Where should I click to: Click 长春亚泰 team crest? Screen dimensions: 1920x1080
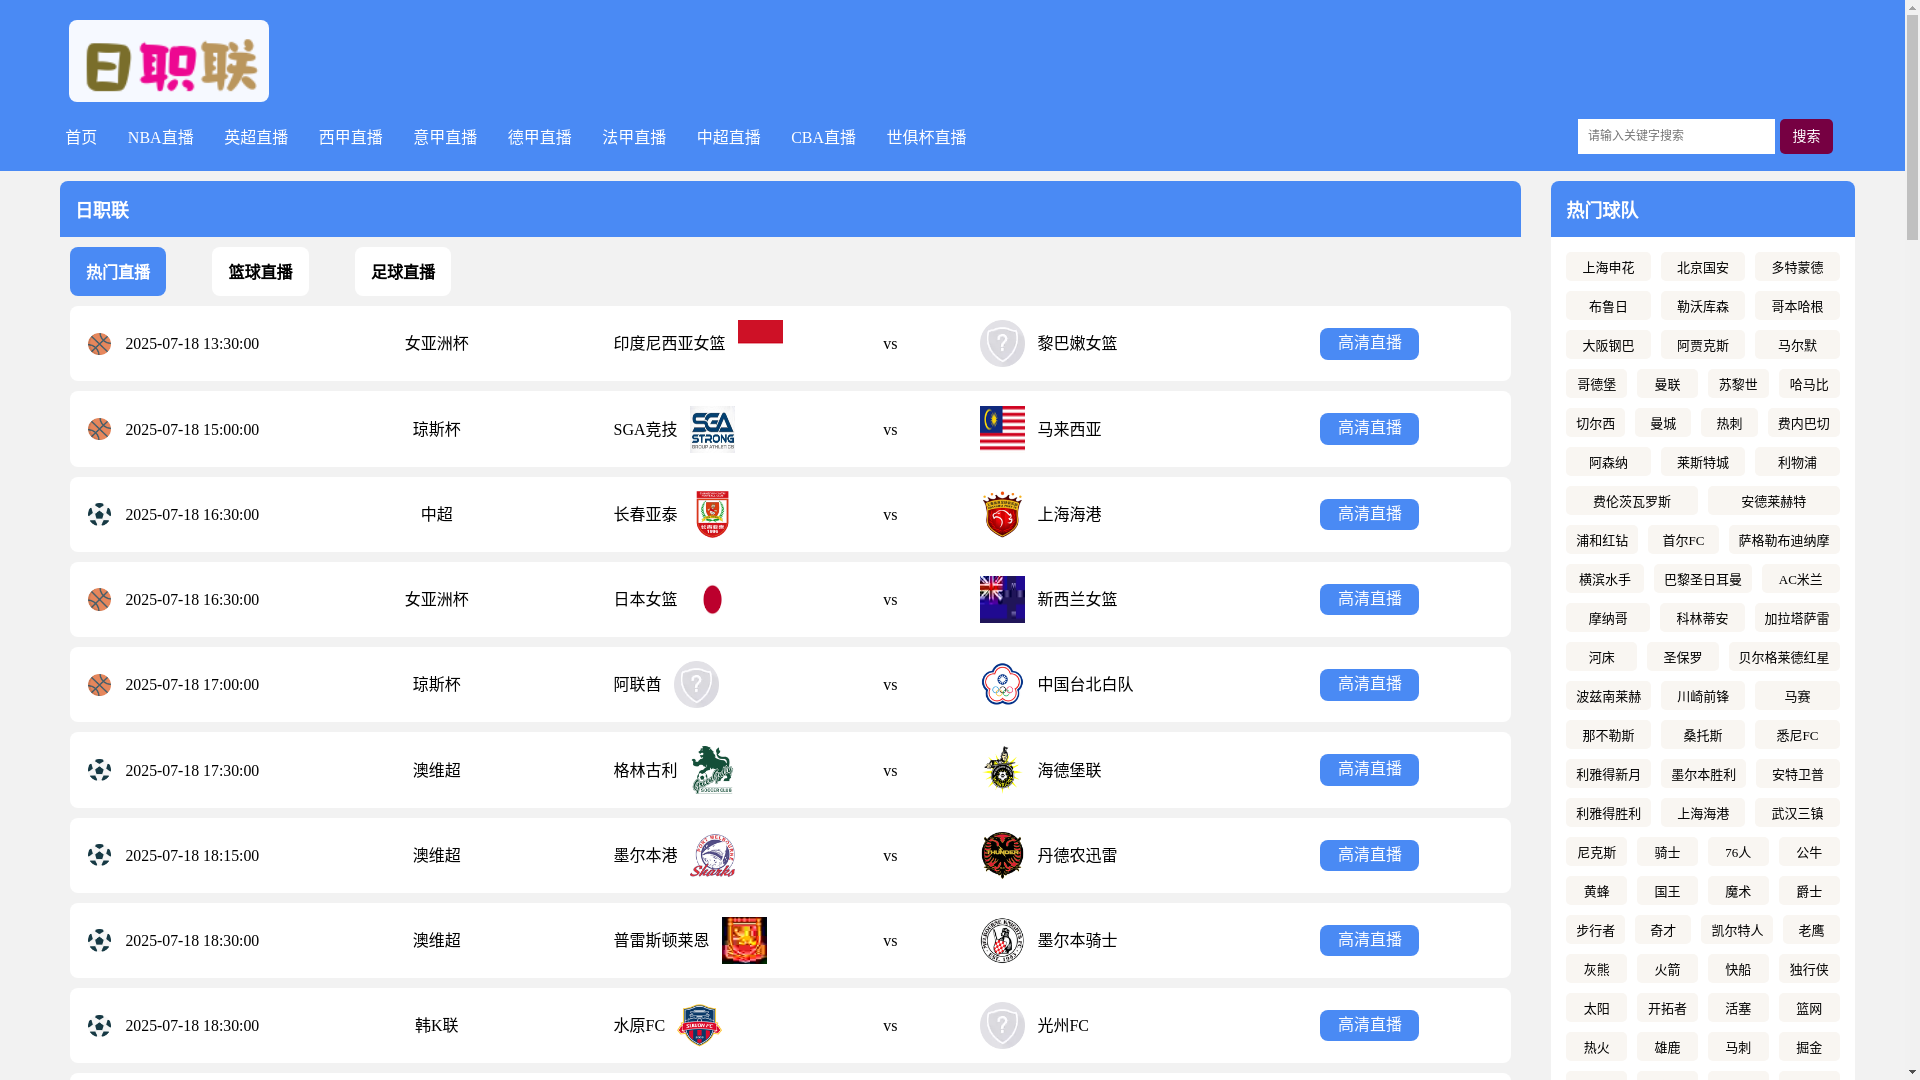click(x=712, y=514)
